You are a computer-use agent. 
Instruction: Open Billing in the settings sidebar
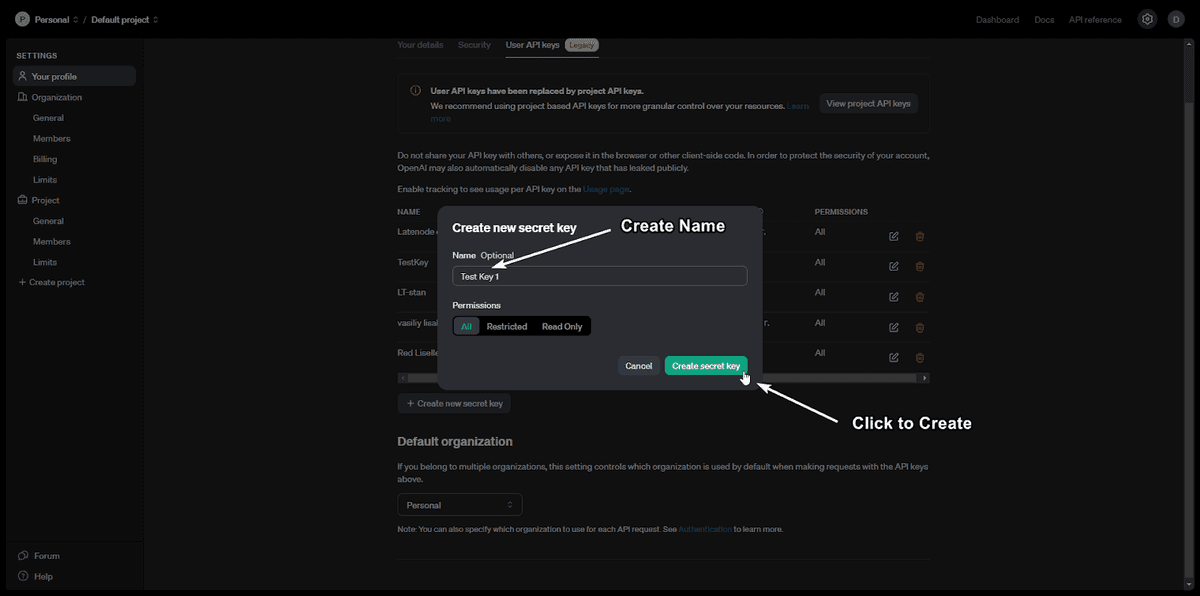(x=45, y=159)
